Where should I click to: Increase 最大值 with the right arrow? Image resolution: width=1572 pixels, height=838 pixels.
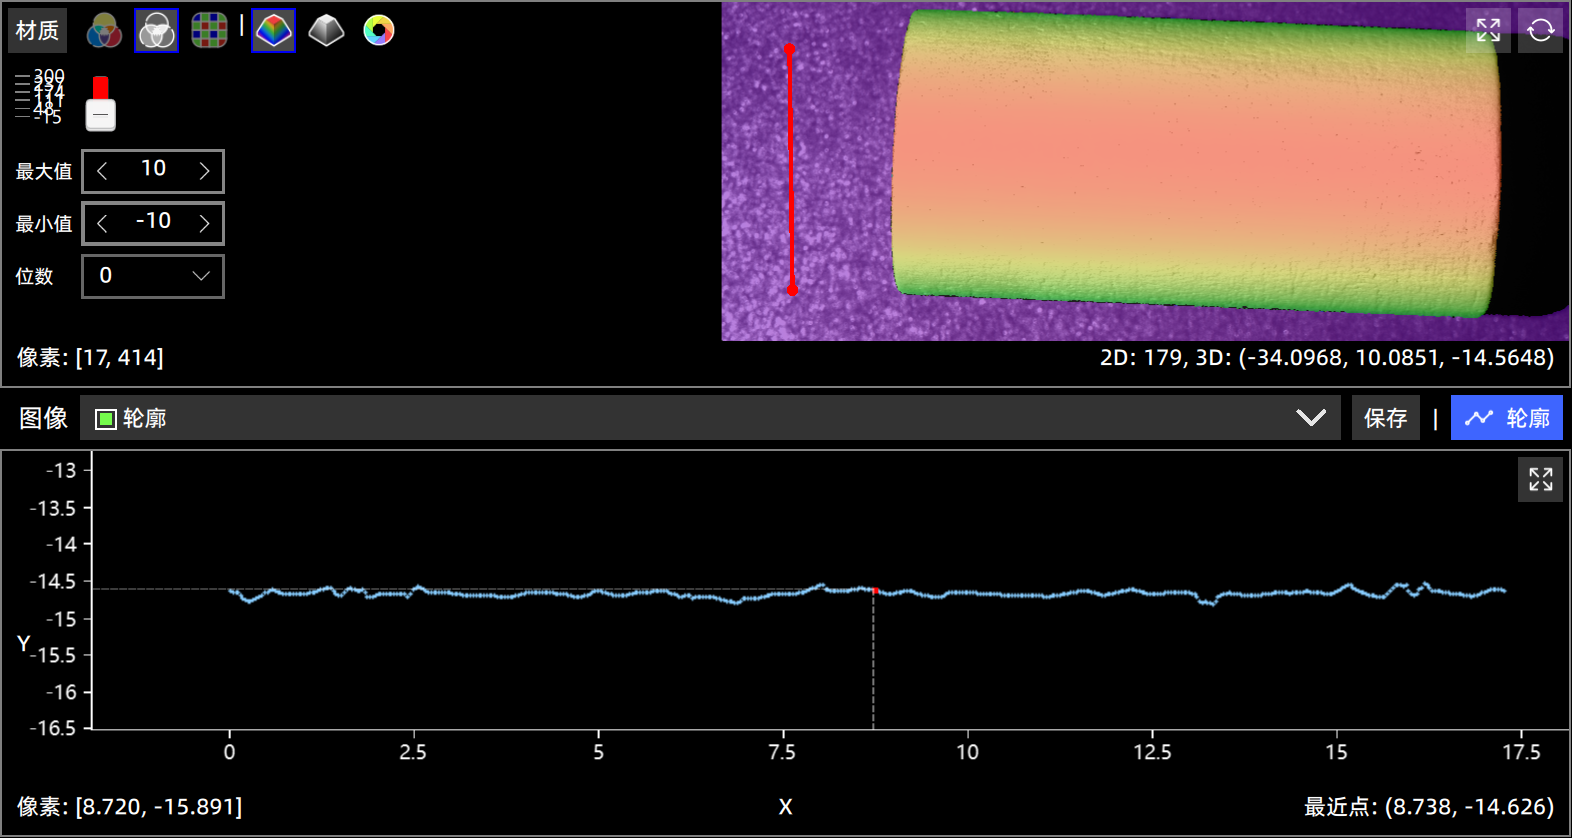(x=204, y=171)
